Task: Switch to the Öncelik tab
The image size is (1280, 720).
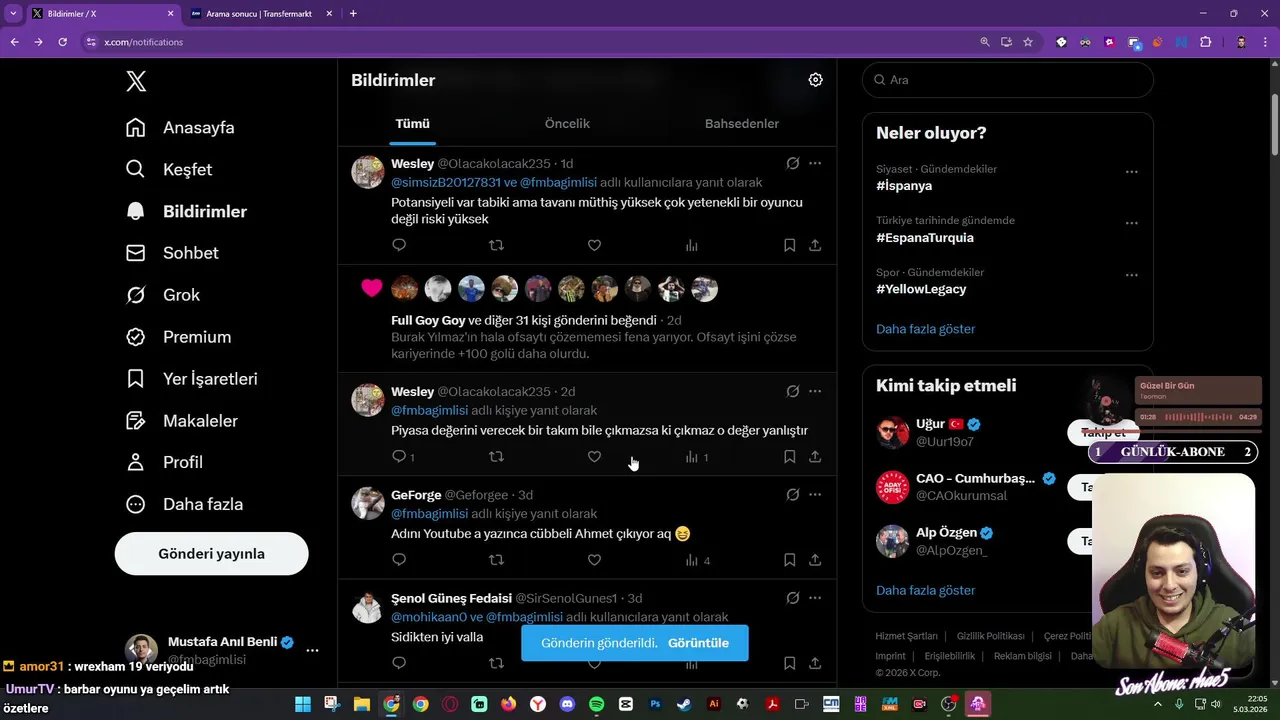Action: click(x=567, y=124)
